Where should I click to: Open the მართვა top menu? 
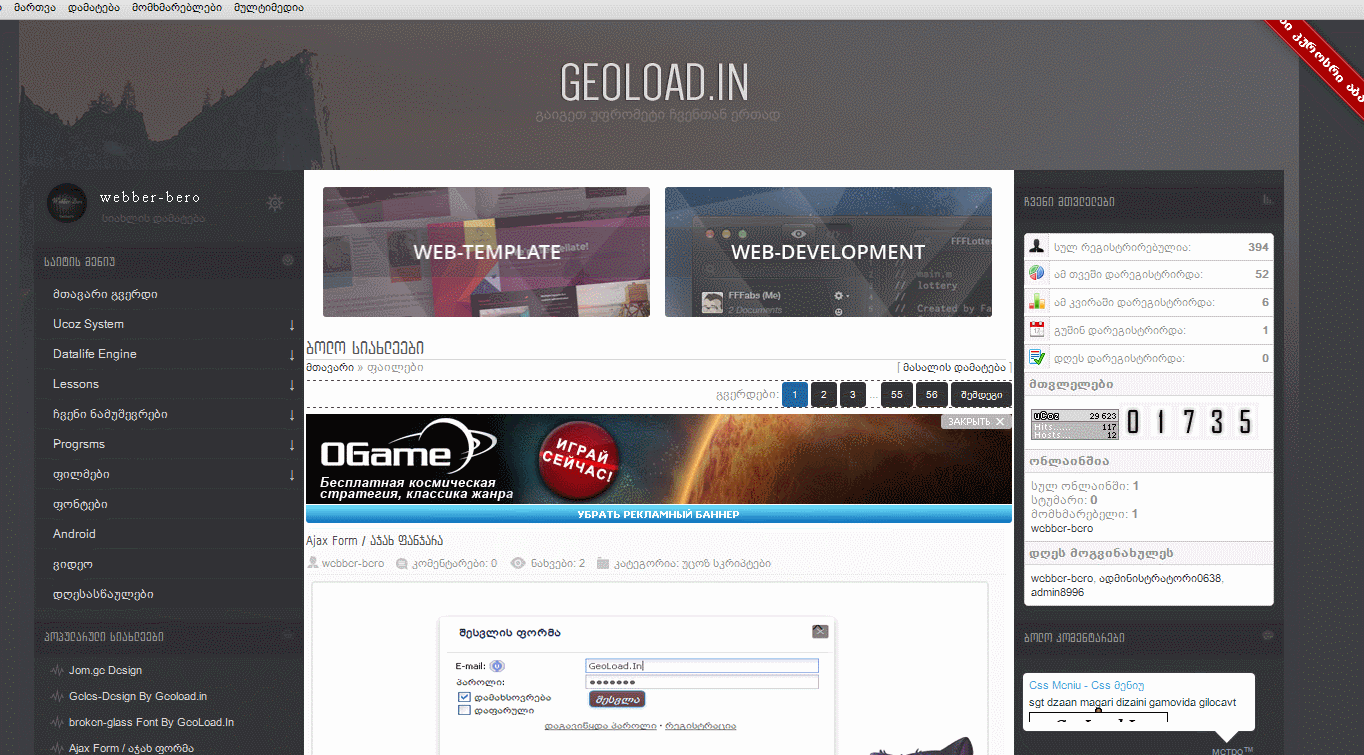pyautogui.click(x=34, y=7)
